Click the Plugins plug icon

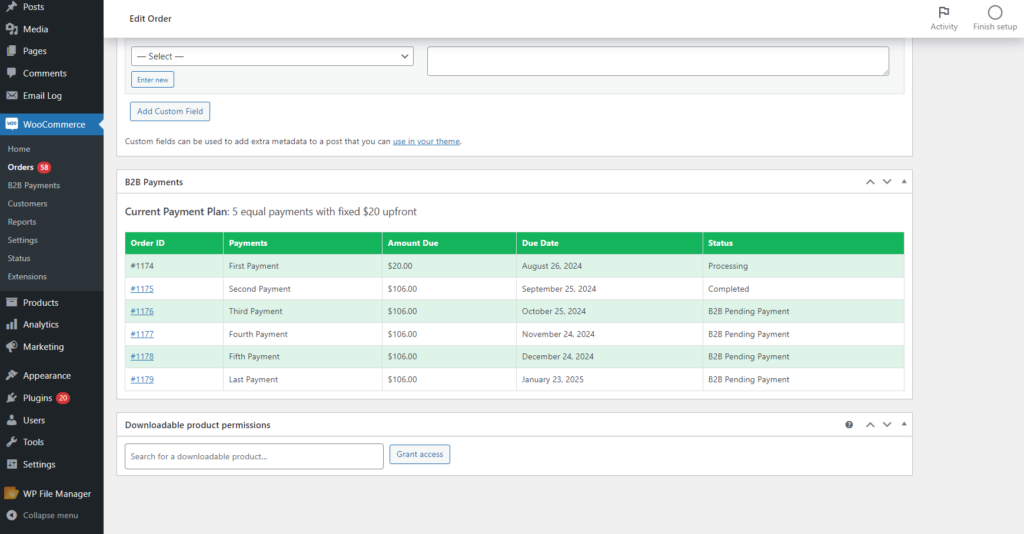(x=12, y=398)
